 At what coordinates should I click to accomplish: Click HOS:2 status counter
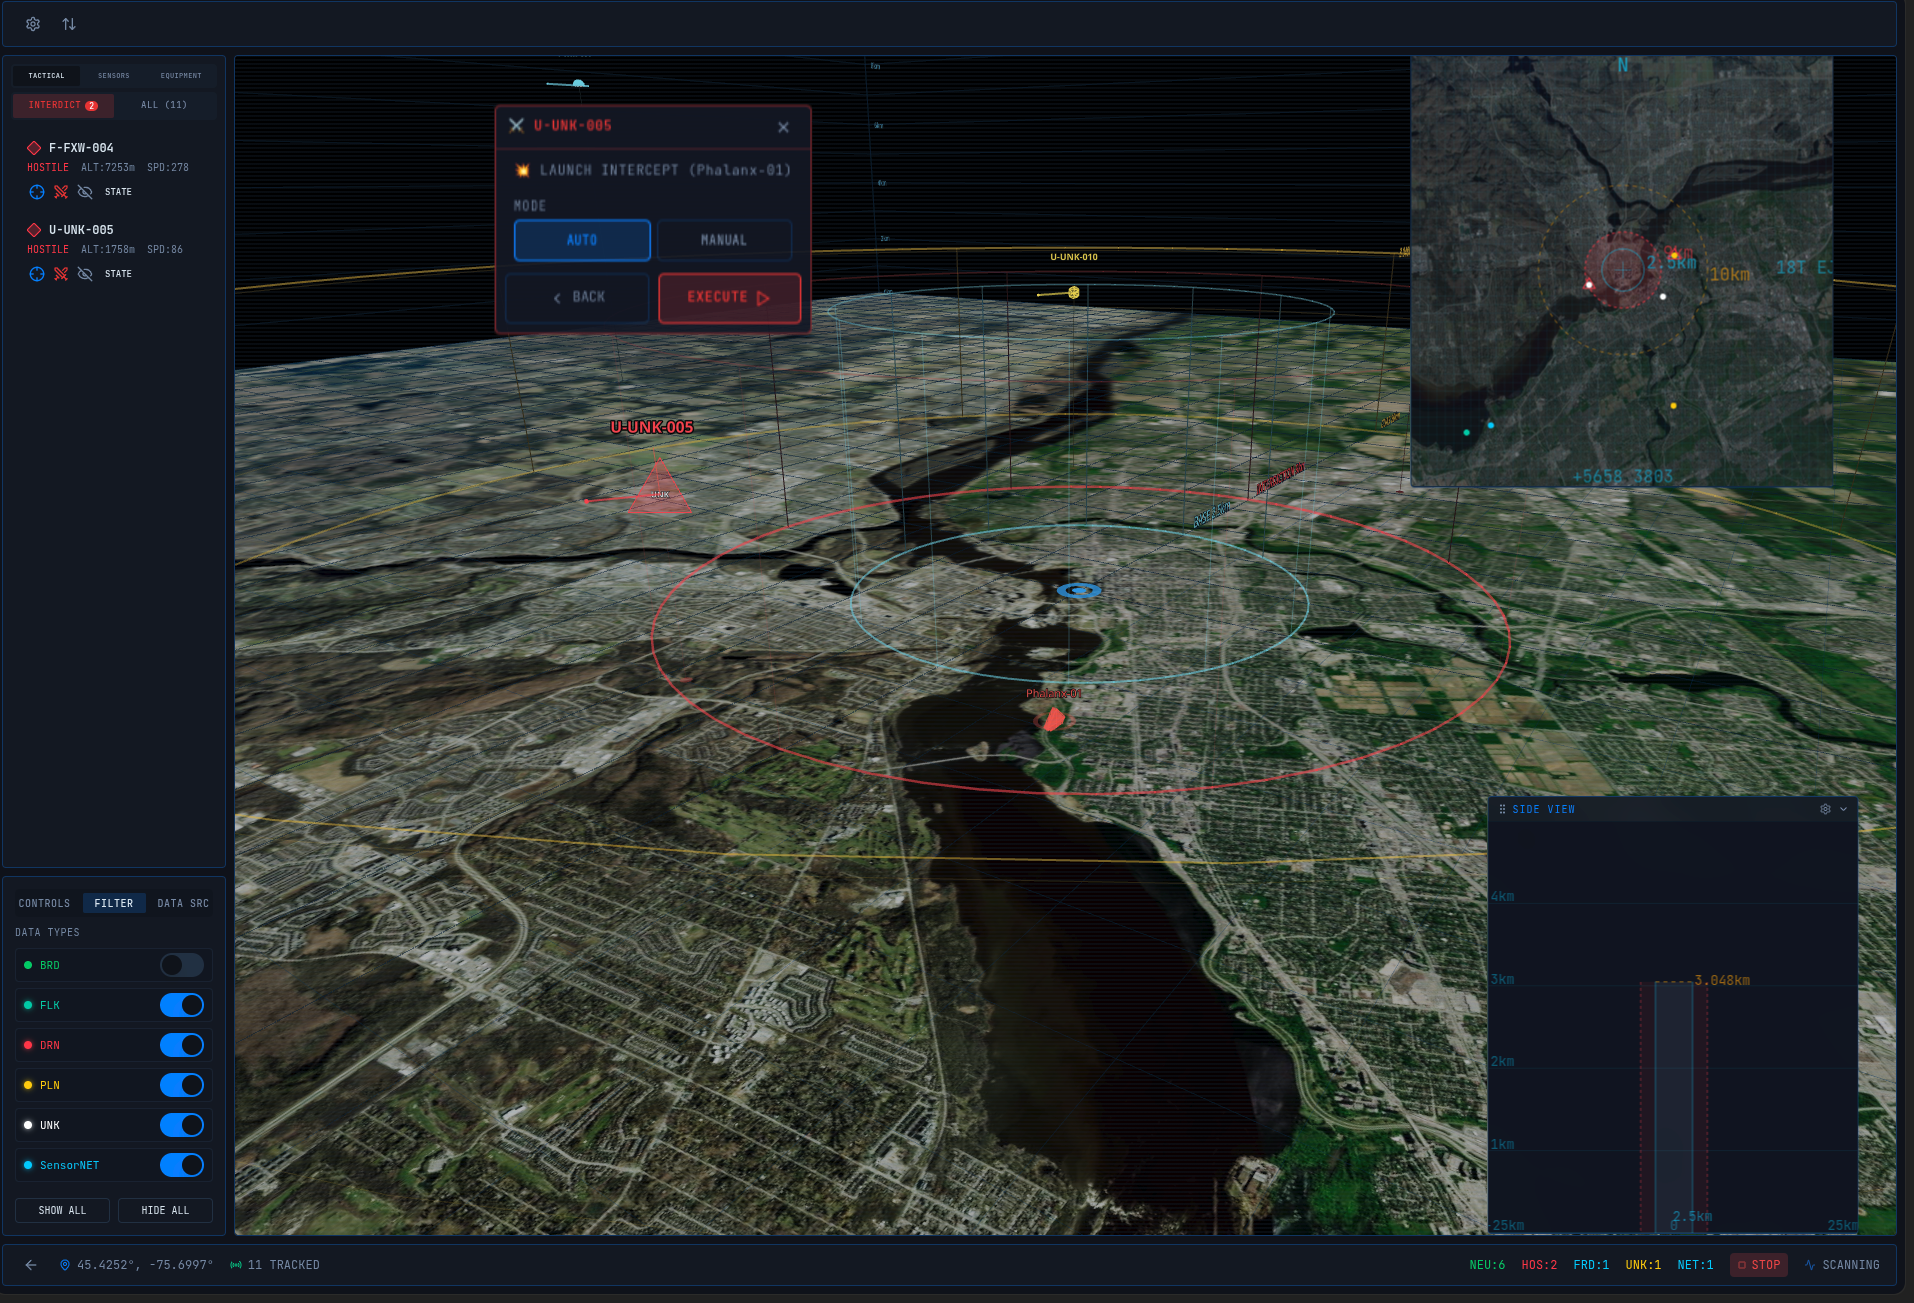1539,1265
